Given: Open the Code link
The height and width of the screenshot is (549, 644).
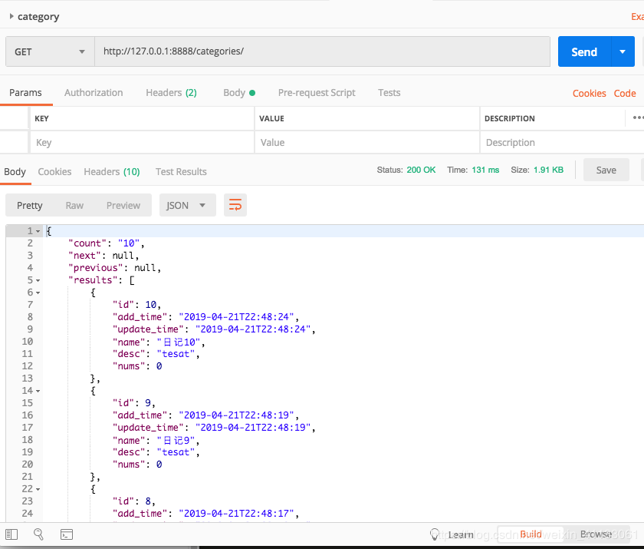Looking at the screenshot, I should click(x=625, y=94).
